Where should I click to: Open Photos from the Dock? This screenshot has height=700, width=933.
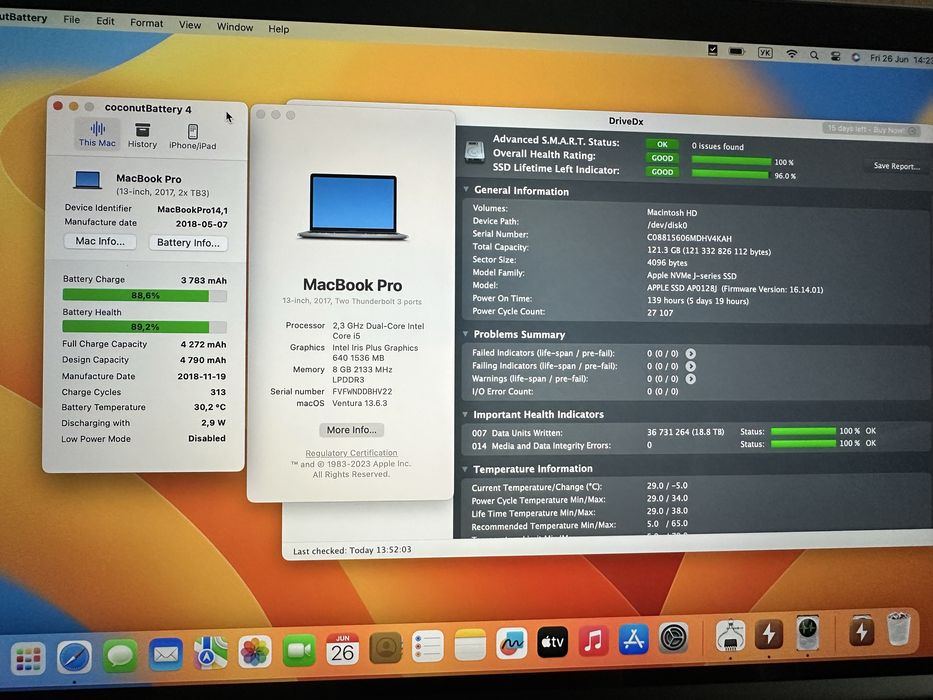pyautogui.click(x=255, y=652)
